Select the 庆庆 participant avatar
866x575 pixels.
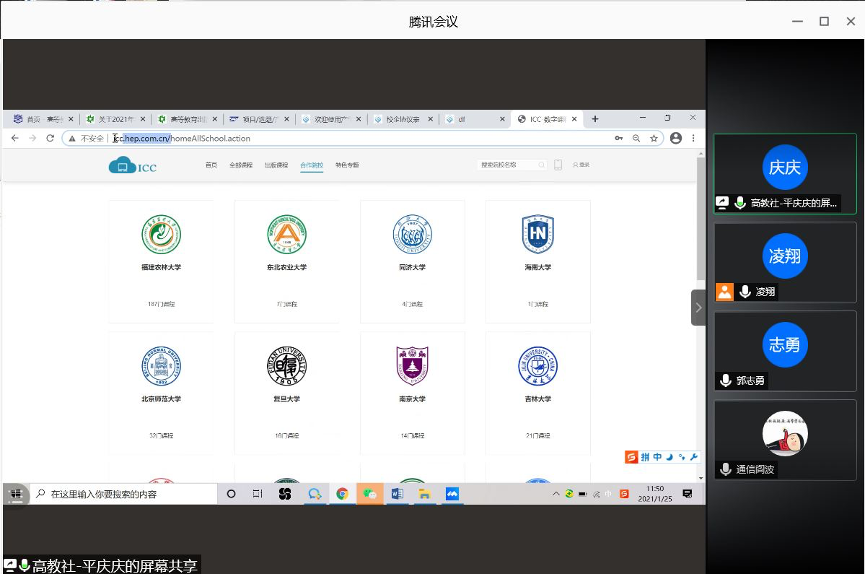[784, 167]
